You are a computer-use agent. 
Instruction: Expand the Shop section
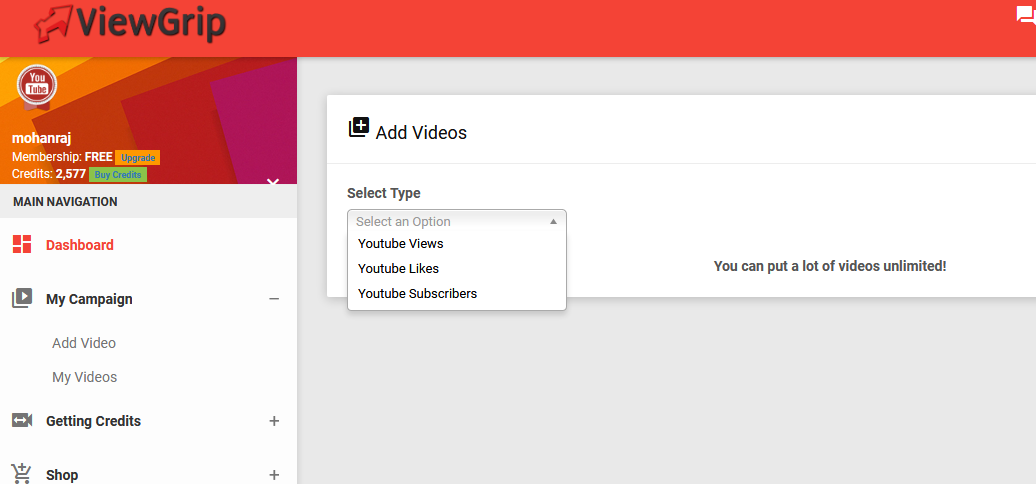[x=274, y=475]
